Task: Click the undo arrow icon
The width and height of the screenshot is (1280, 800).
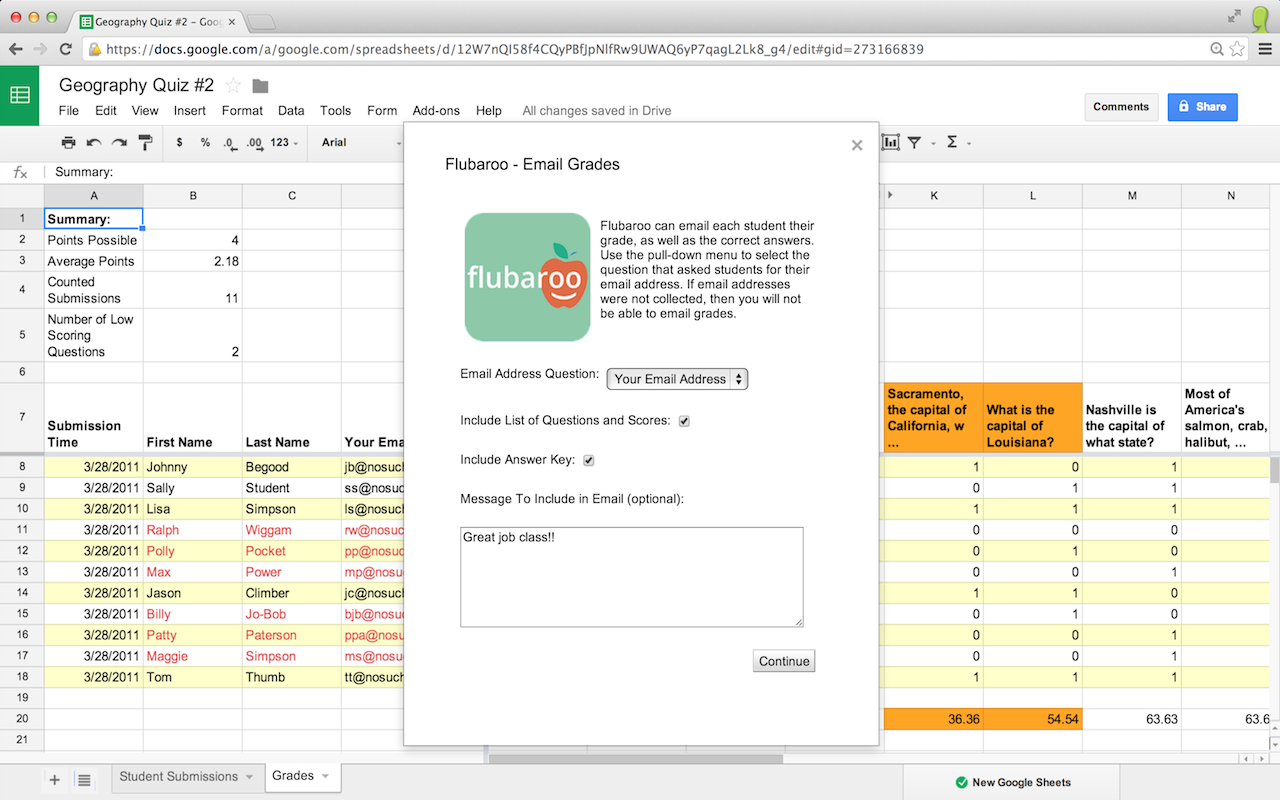Action: (x=94, y=143)
